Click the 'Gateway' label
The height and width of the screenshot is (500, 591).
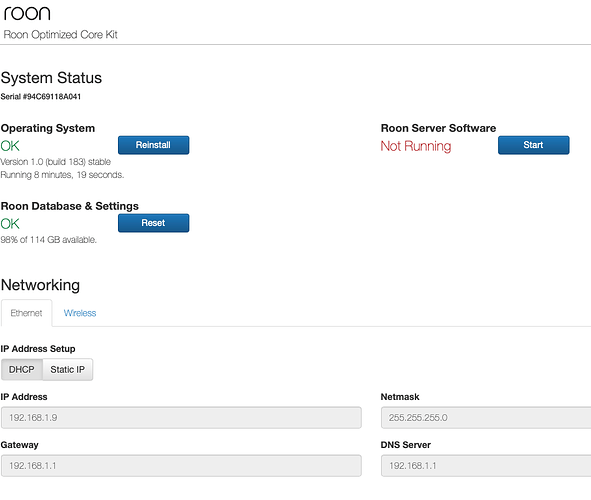coord(20,445)
